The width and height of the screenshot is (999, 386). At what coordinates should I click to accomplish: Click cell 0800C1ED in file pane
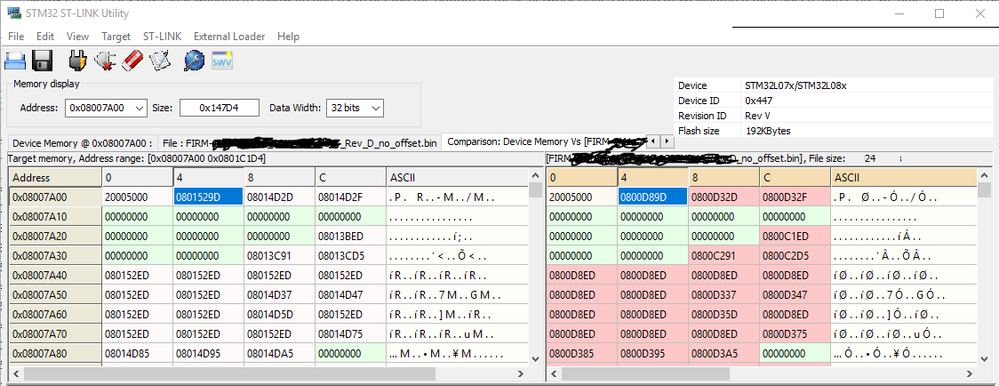tap(795, 236)
